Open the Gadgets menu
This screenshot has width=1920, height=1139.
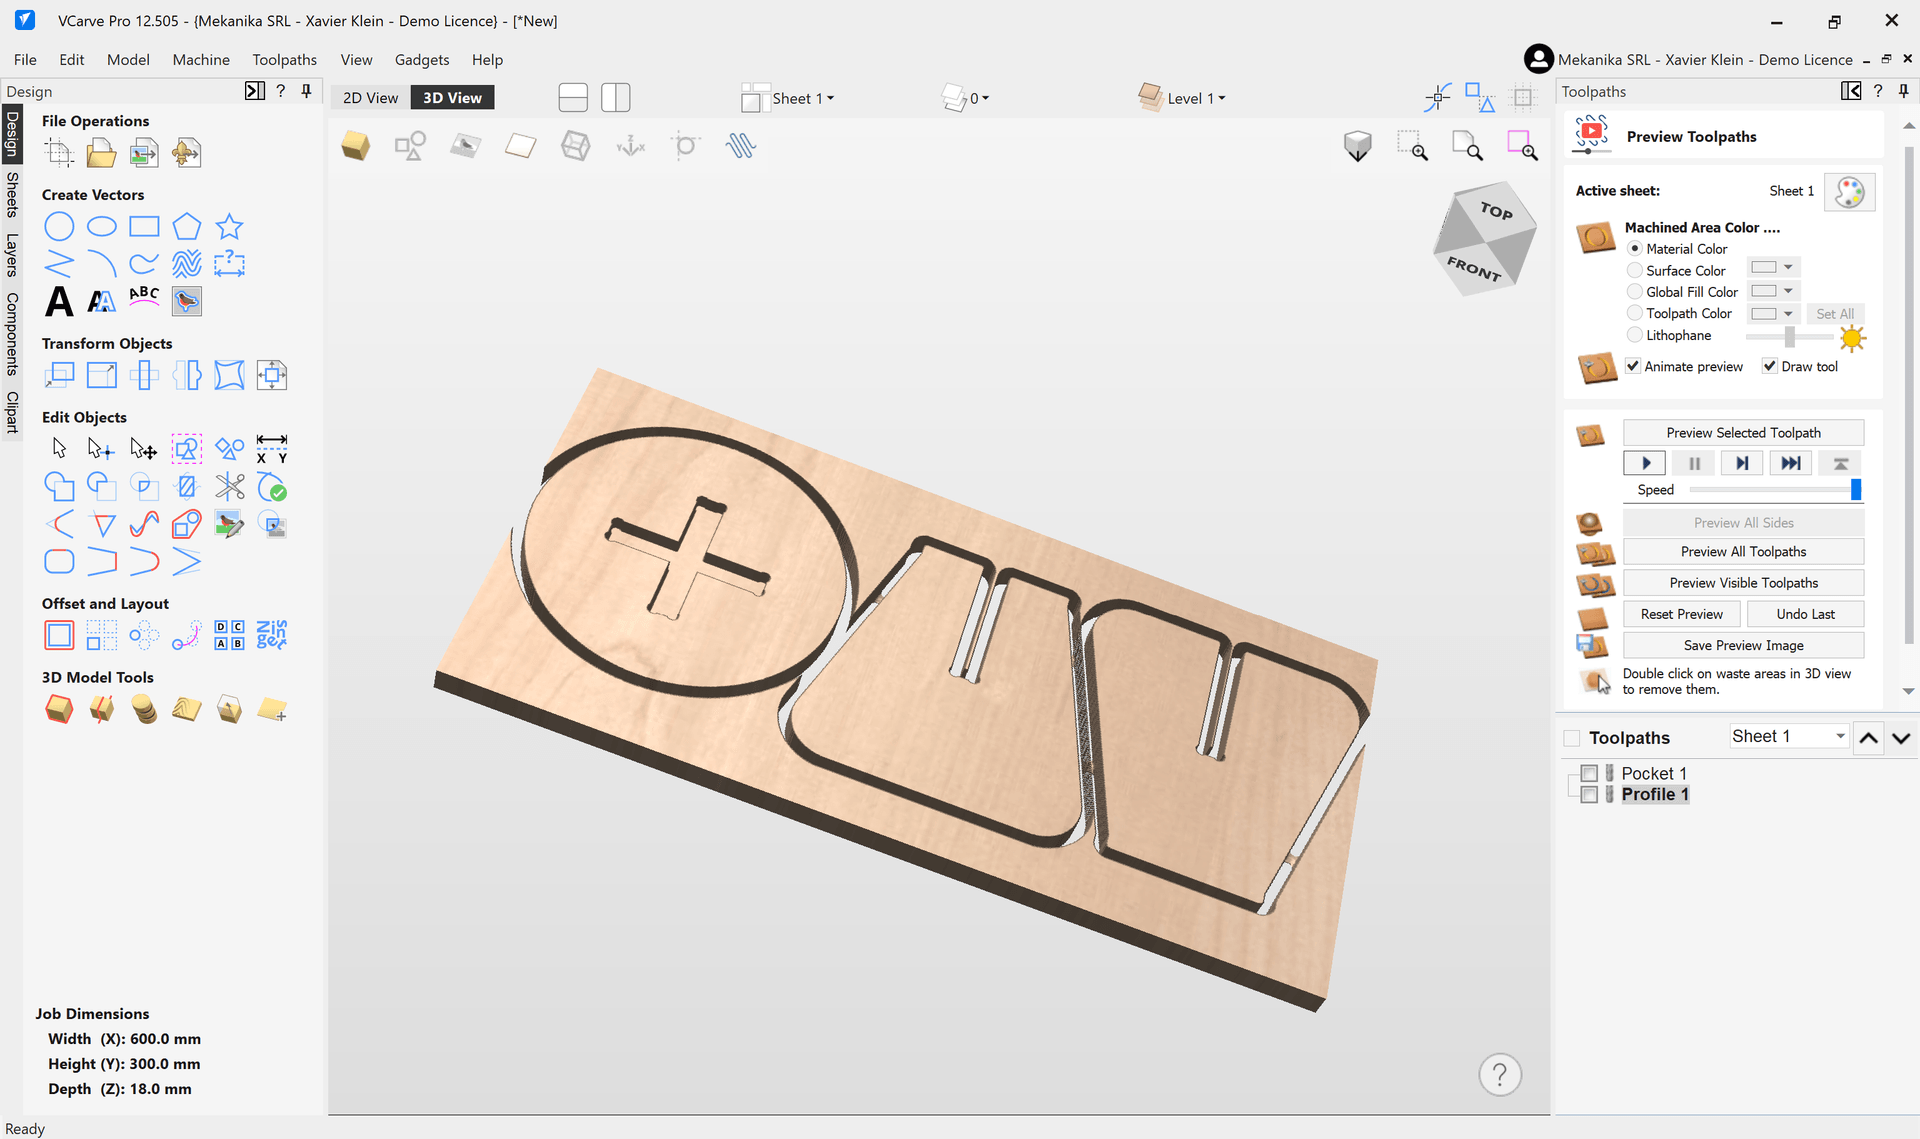coord(421,59)
